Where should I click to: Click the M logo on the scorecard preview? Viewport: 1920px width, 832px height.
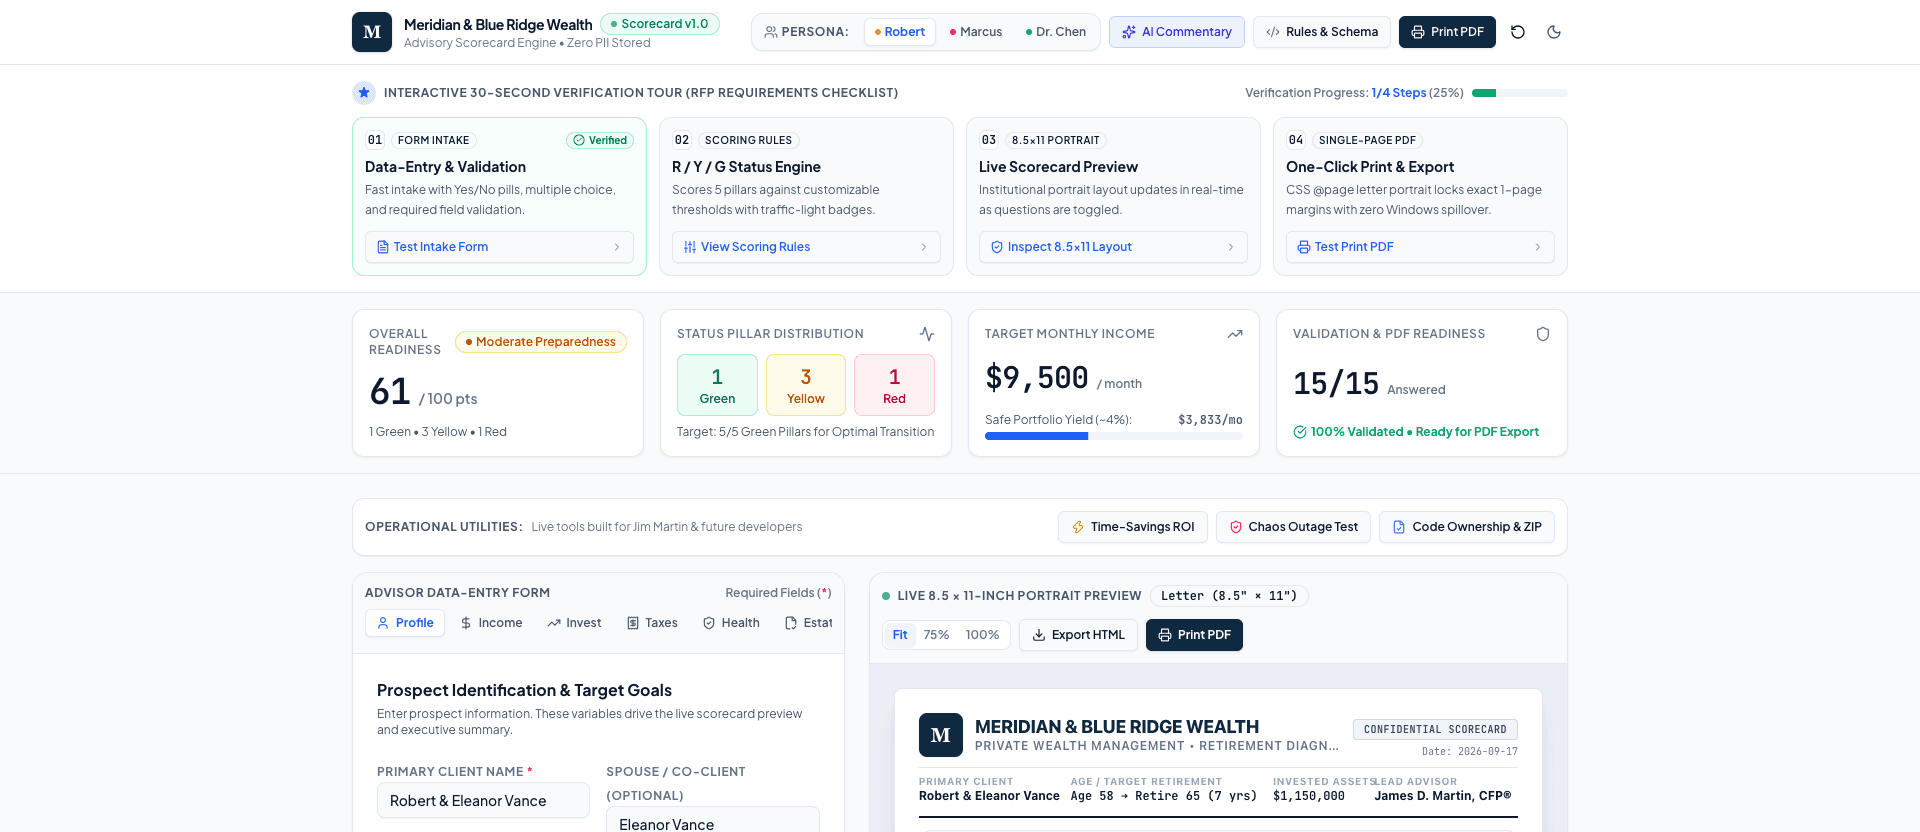click(941, 735)
